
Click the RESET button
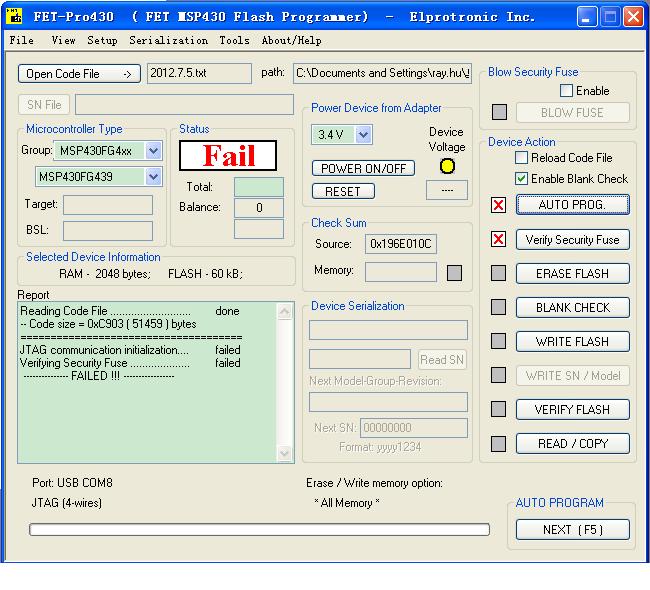pos(343,192)
